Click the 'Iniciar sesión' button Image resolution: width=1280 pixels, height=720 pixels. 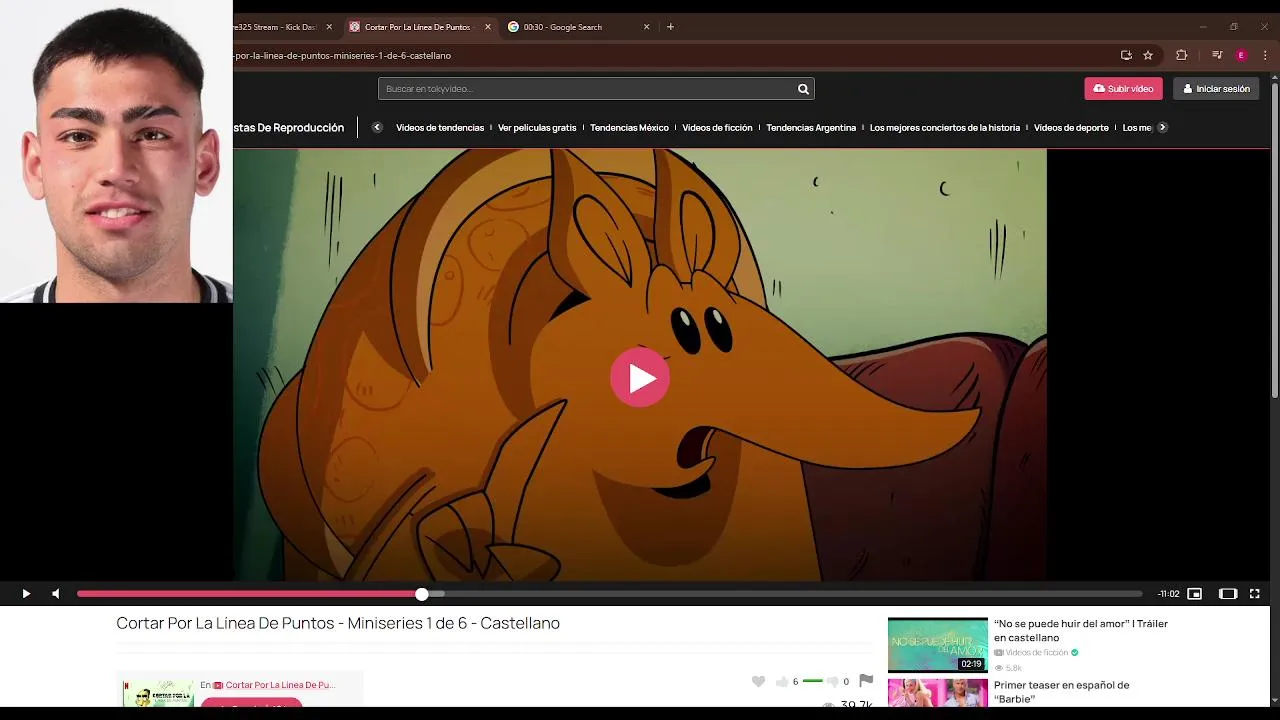coord(1216,89)
